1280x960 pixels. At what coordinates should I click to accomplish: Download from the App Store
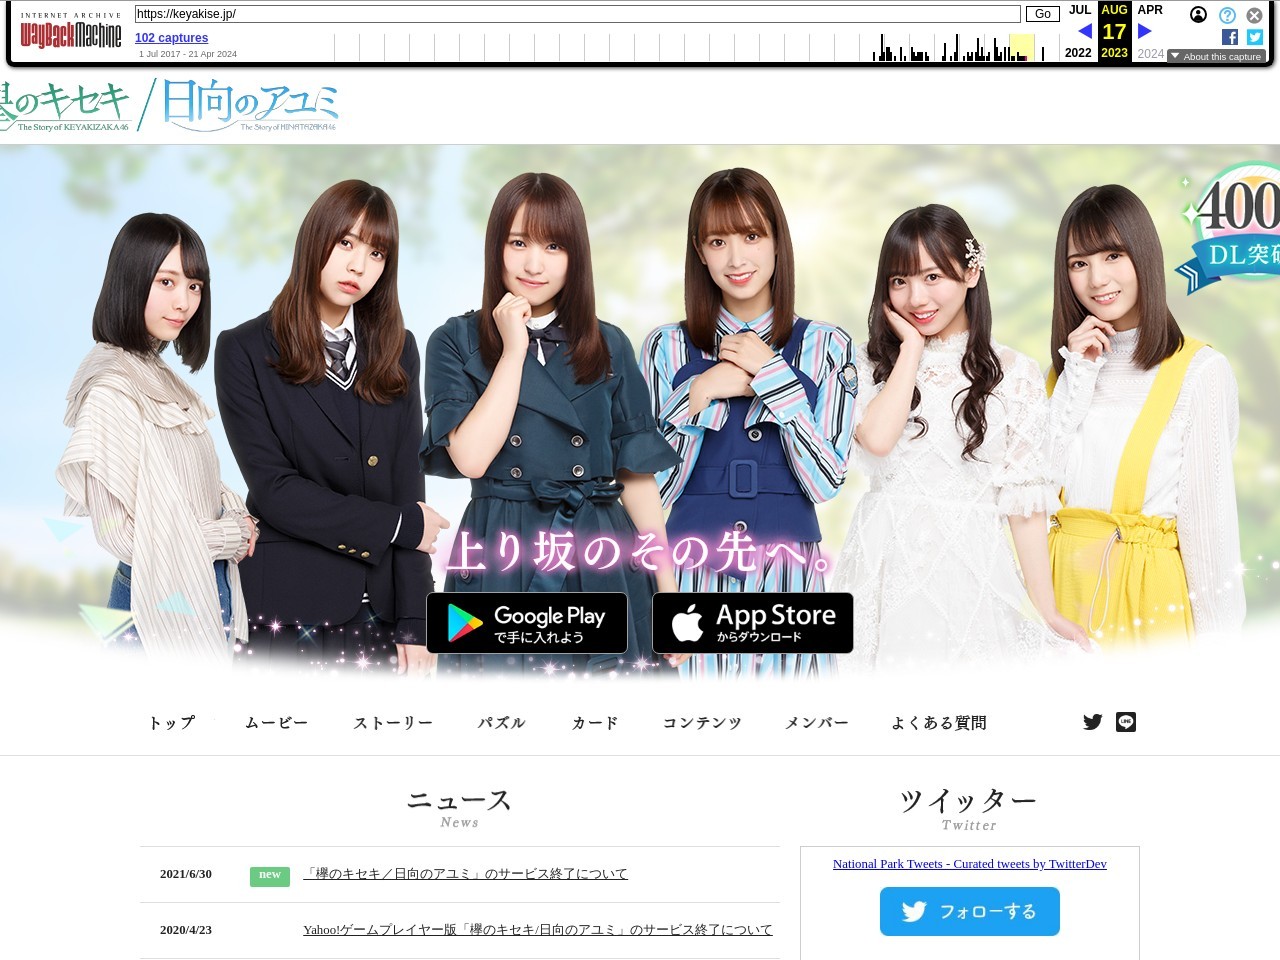[x=753, y=623]
